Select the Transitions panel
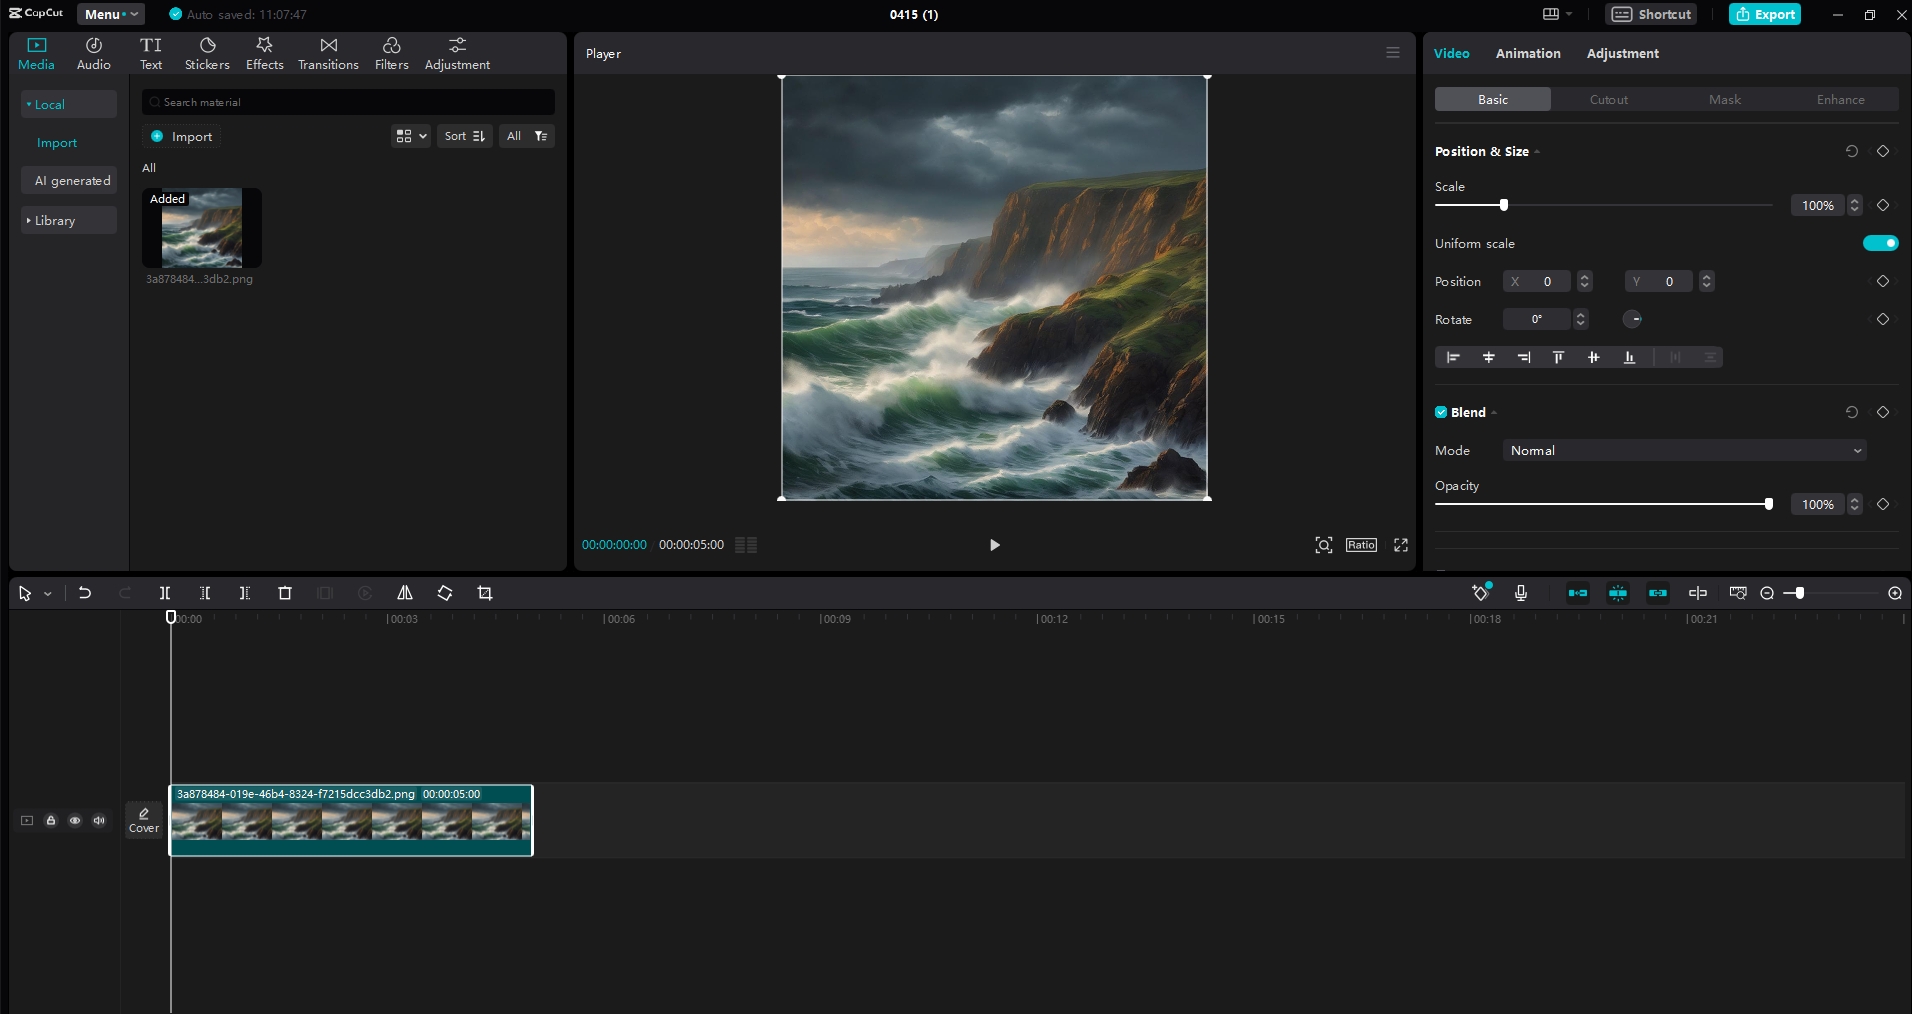Viewport: 1912px width, 1014px height. [327, 53]
